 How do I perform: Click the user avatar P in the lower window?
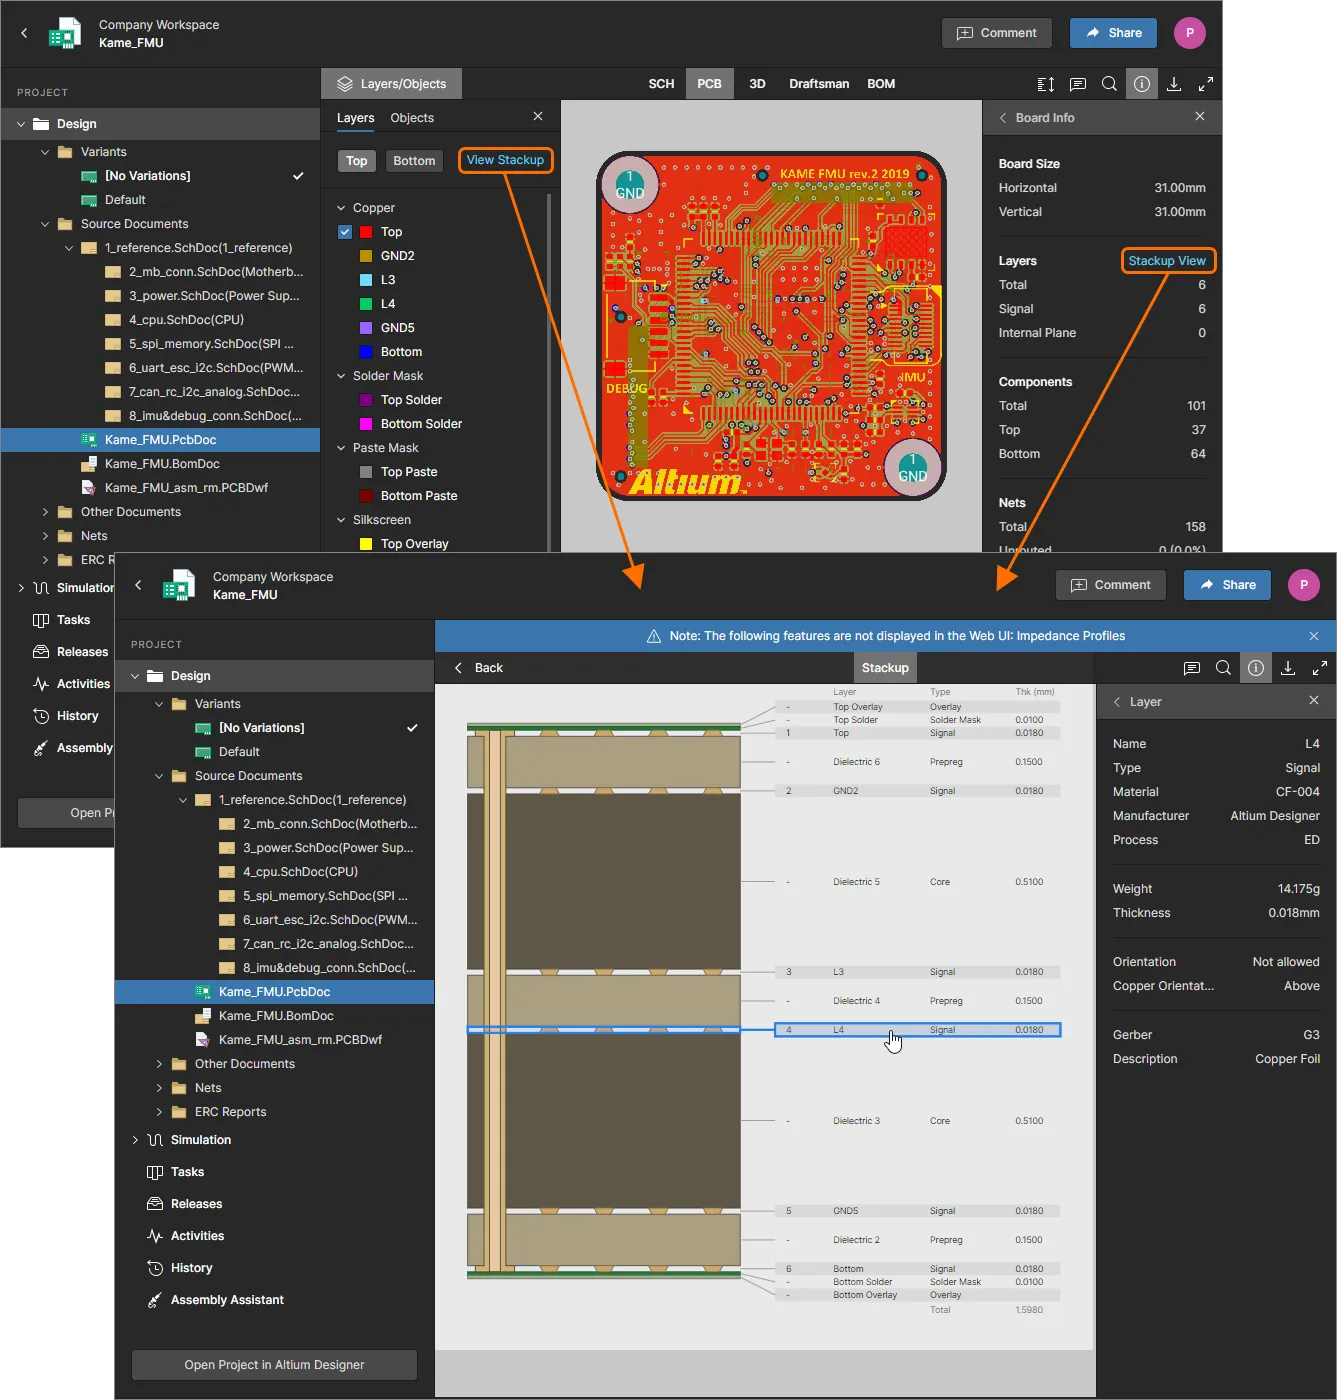(1304, 585)
